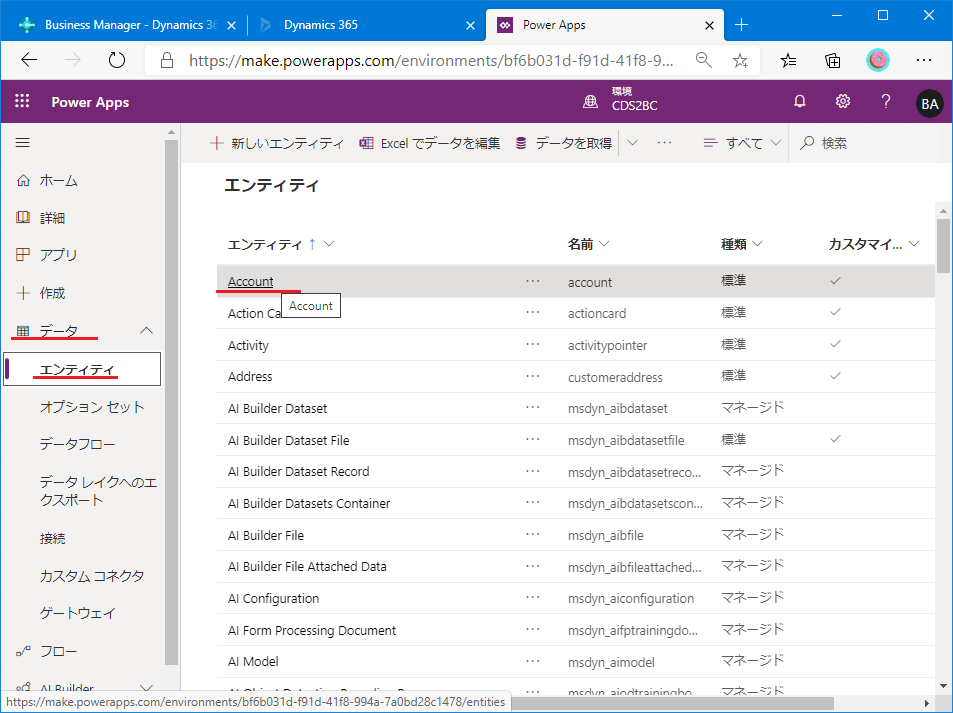Select データフロー in navigation
Image resolution: width=953 pixels, height=713 pixels.
[77, 444]
